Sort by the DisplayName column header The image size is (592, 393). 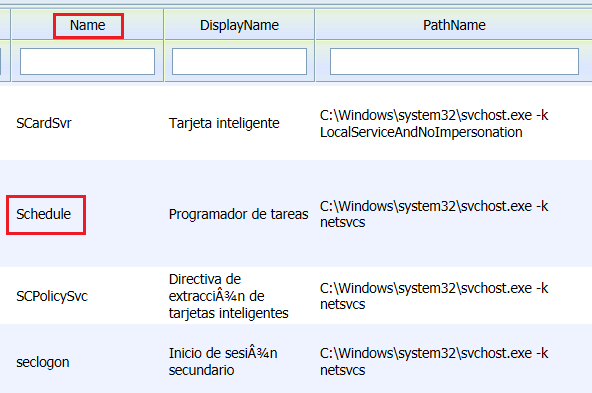pos(239,25)
